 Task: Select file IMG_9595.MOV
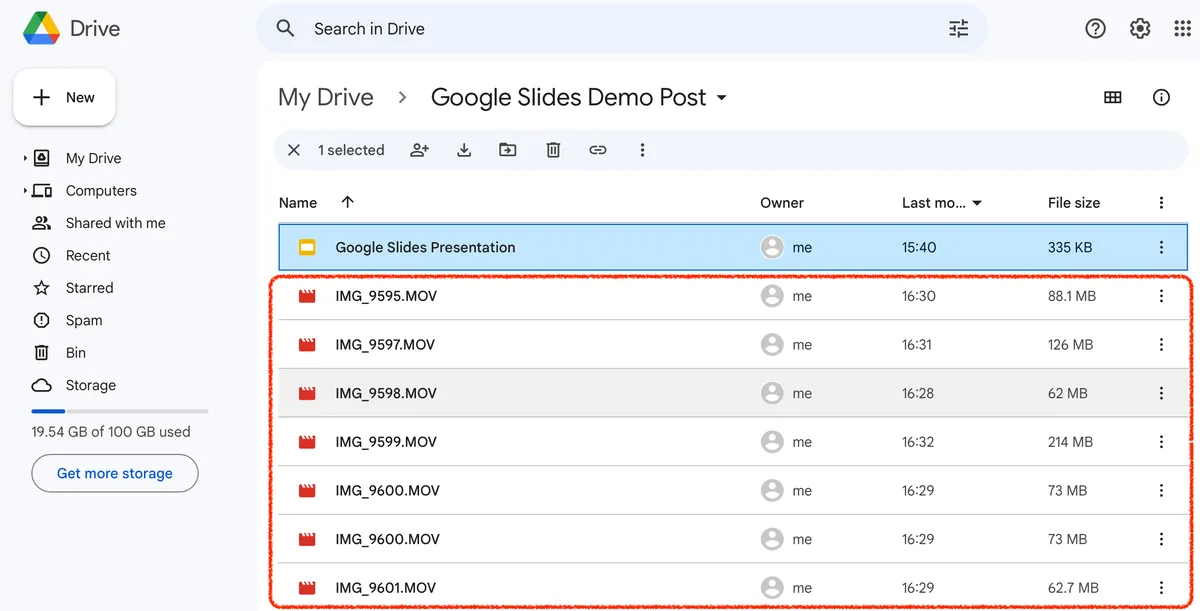(x=386, y=296)
